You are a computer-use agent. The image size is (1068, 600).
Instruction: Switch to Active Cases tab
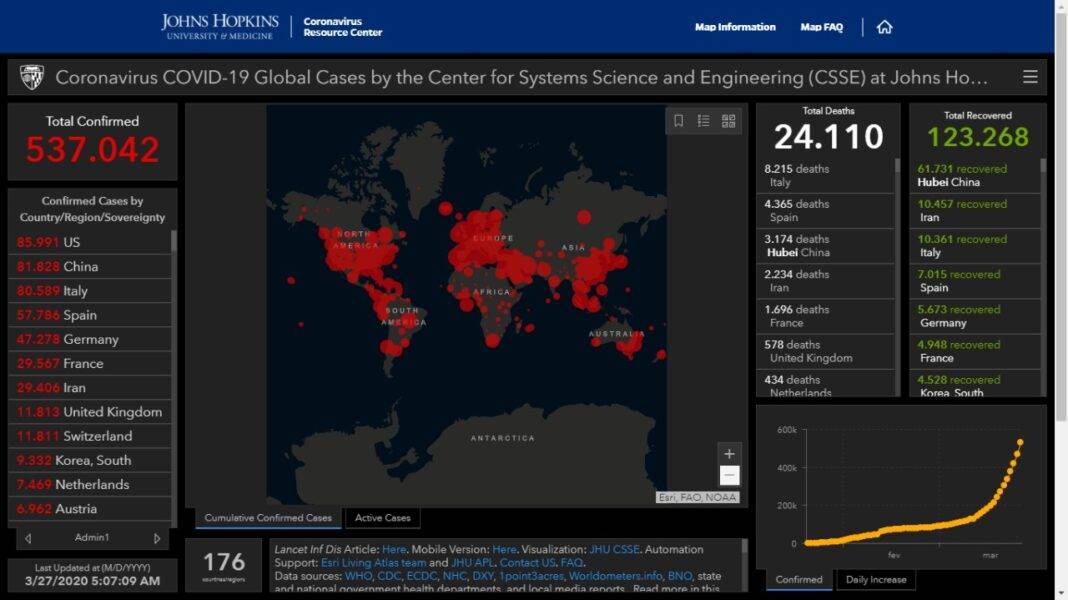[382, 518]
